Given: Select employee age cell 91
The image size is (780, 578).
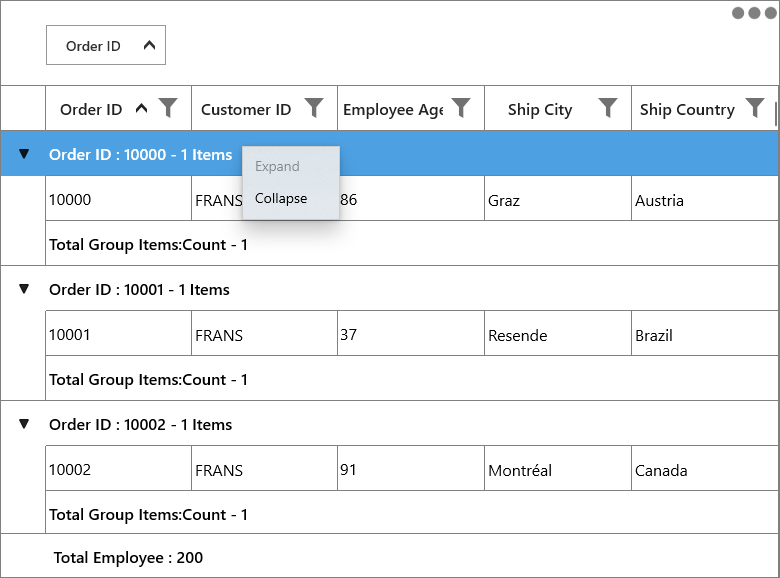Looking at the screenshot, I should pos(411,468).
